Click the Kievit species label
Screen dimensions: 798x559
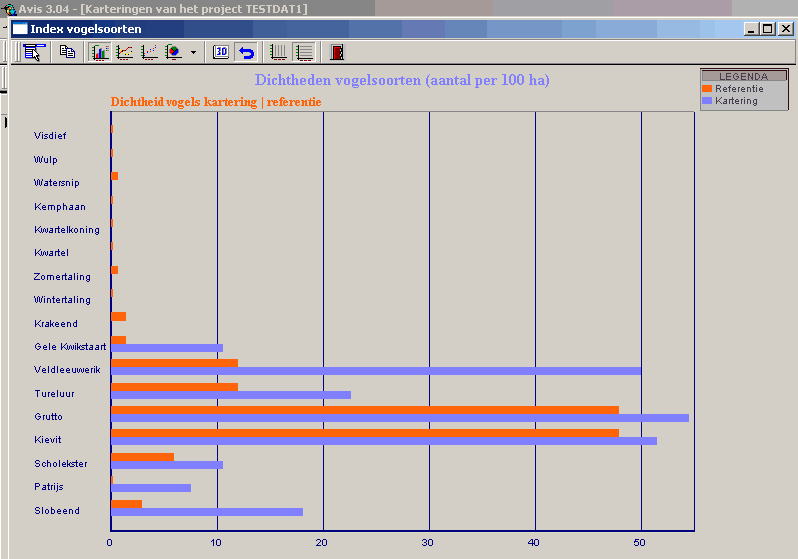point(48,439)
